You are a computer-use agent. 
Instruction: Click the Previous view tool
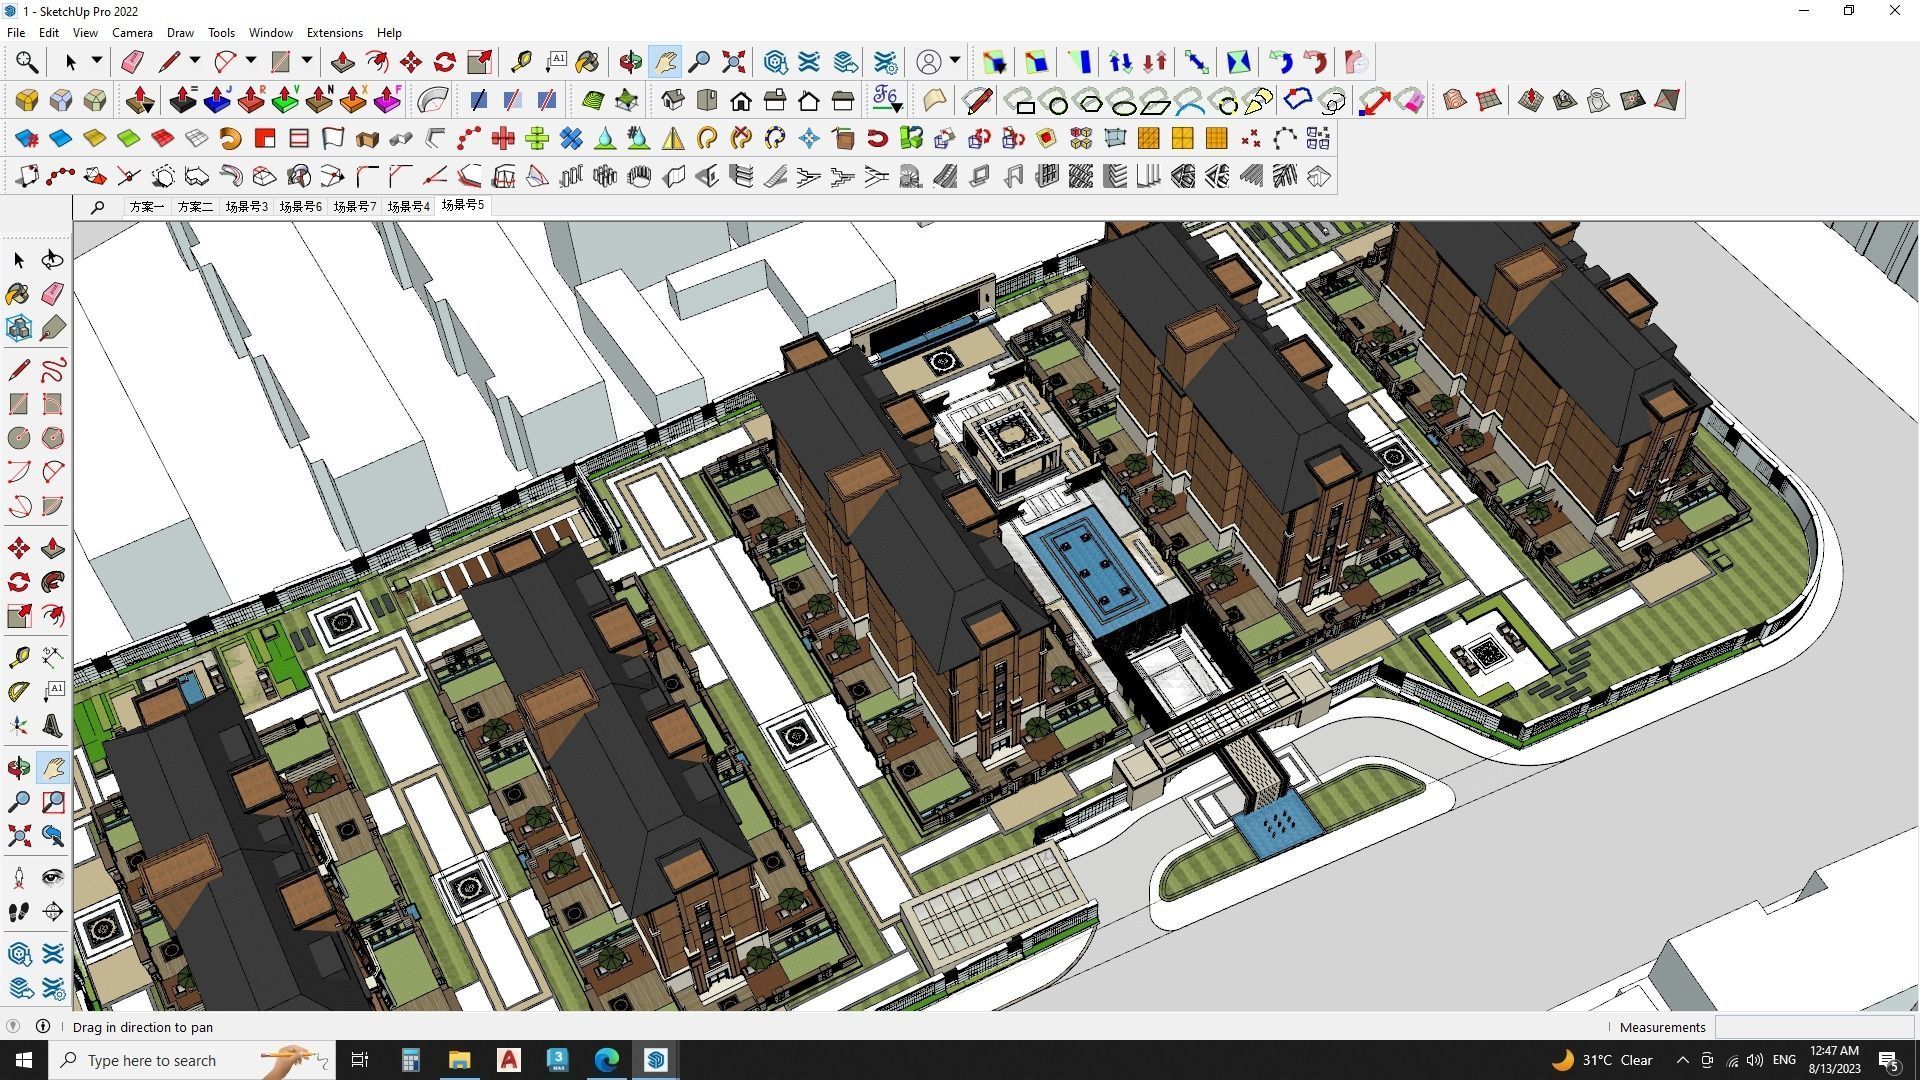52,836
